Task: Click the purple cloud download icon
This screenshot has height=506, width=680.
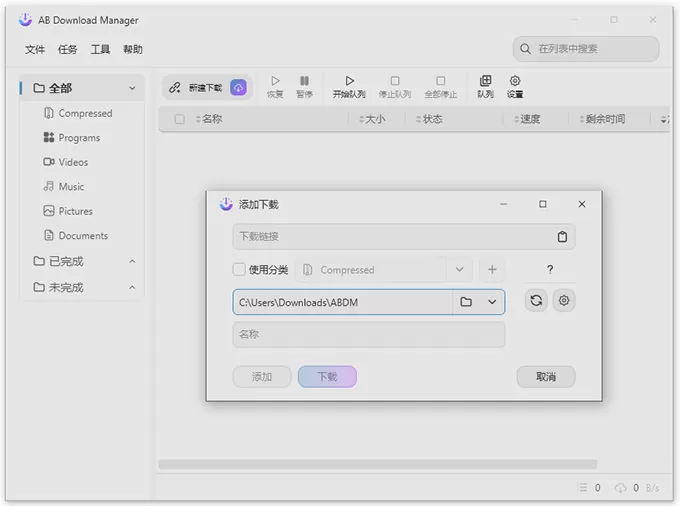Action: [239, 88]
